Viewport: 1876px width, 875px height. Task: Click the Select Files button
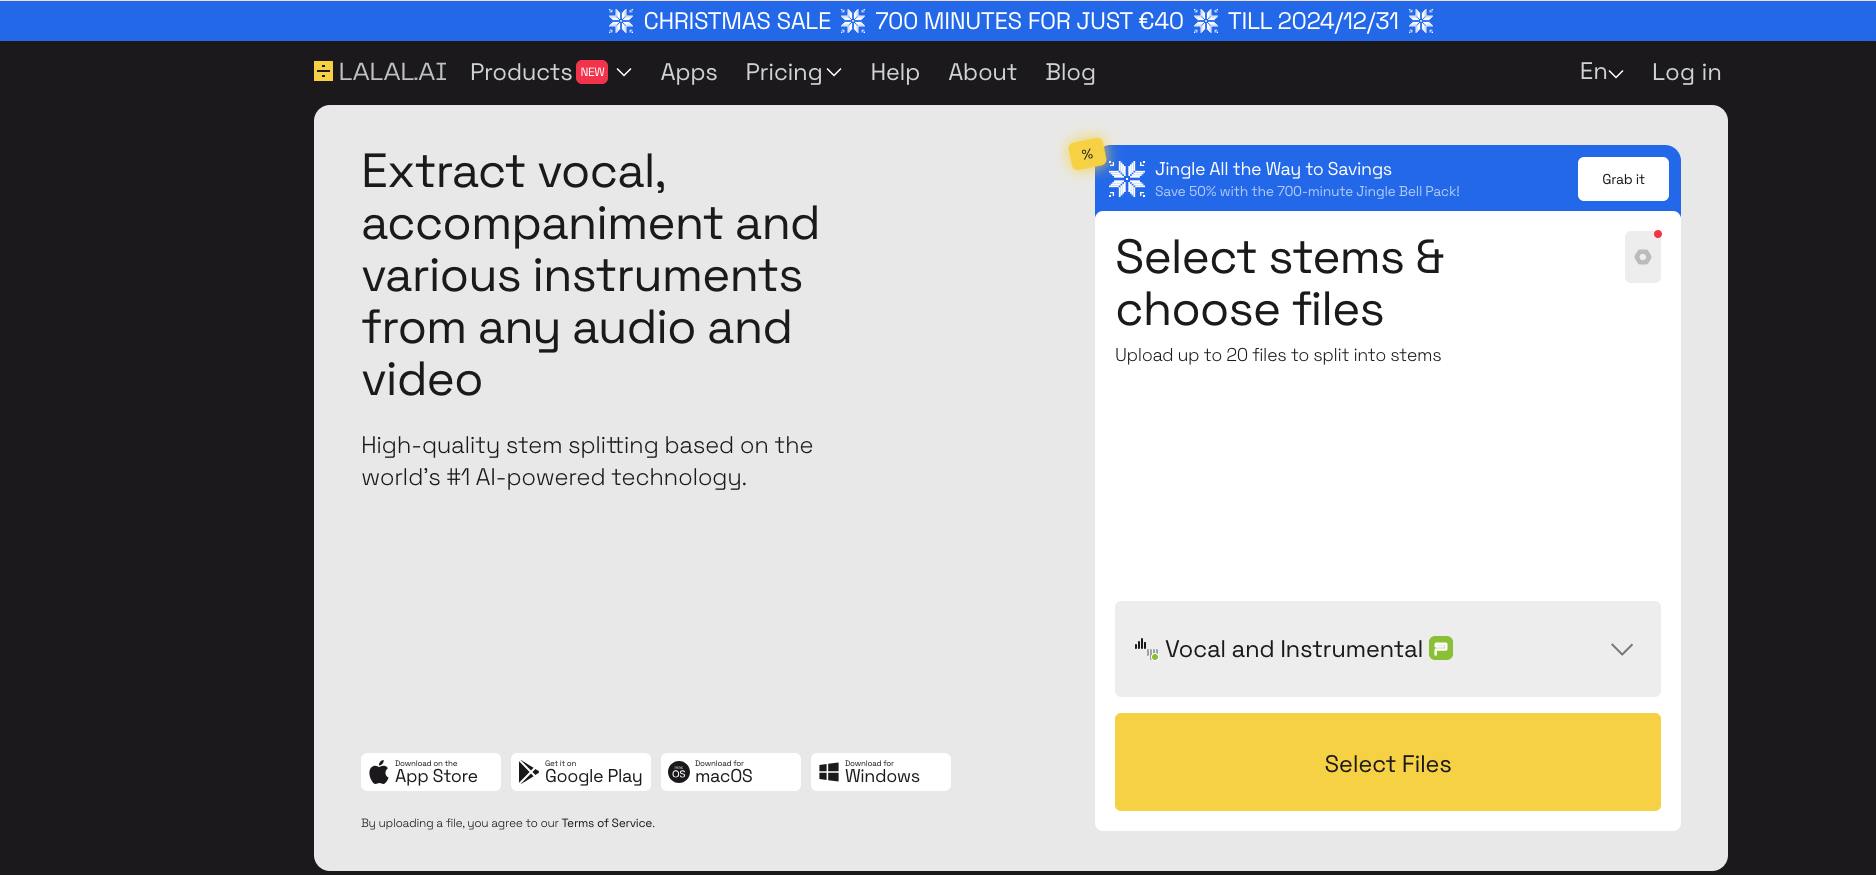tap(1388, 762)
